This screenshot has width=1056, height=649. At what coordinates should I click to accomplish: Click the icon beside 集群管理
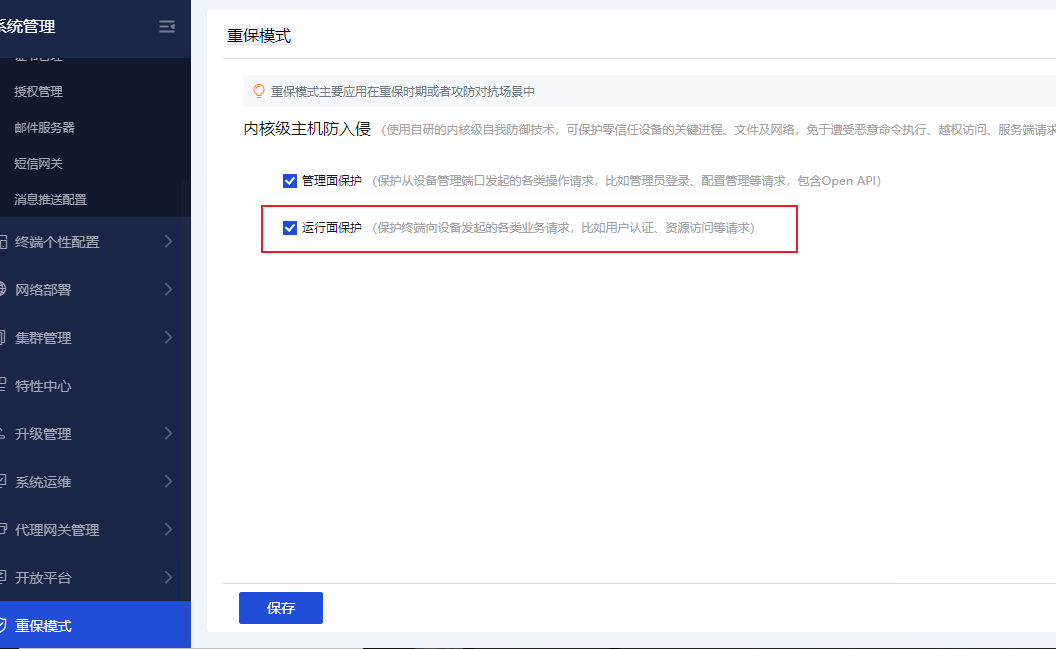(3, 338)
